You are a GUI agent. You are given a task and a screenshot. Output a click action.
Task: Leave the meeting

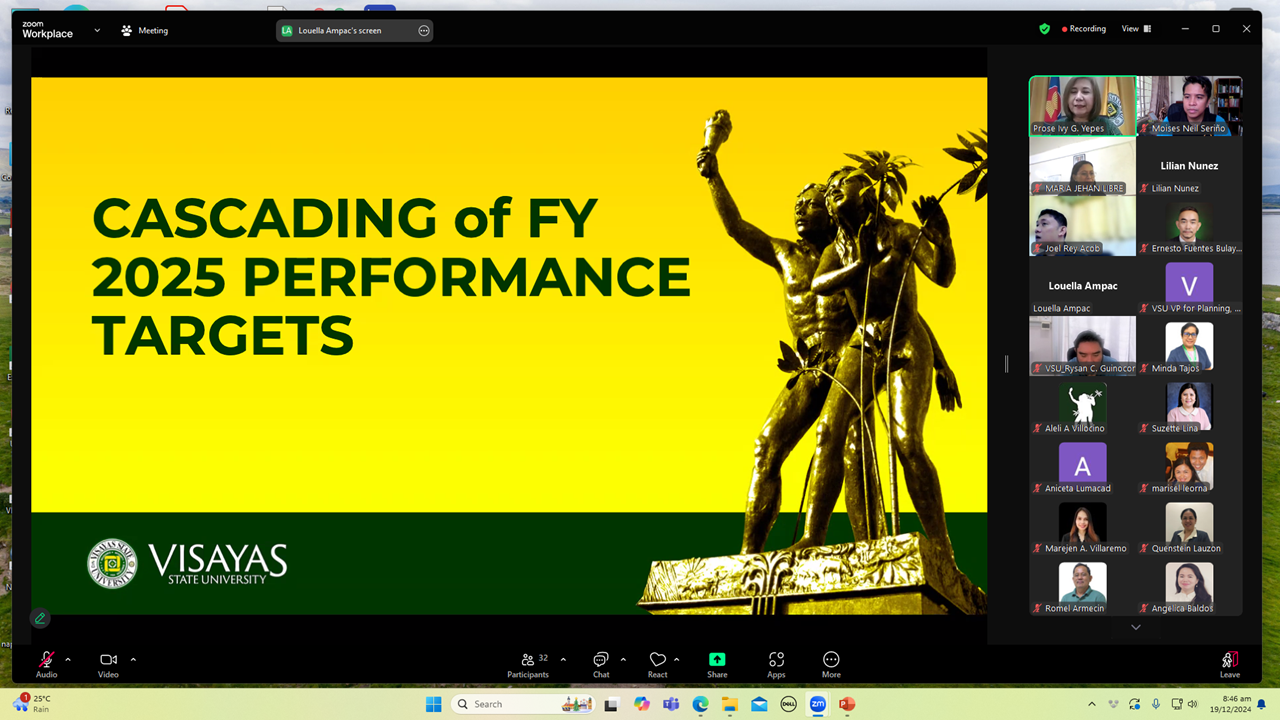(1229, 663)
